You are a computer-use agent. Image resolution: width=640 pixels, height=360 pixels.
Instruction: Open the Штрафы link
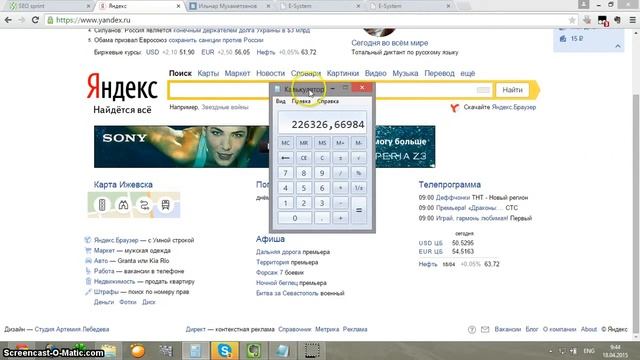click(106, 292)
